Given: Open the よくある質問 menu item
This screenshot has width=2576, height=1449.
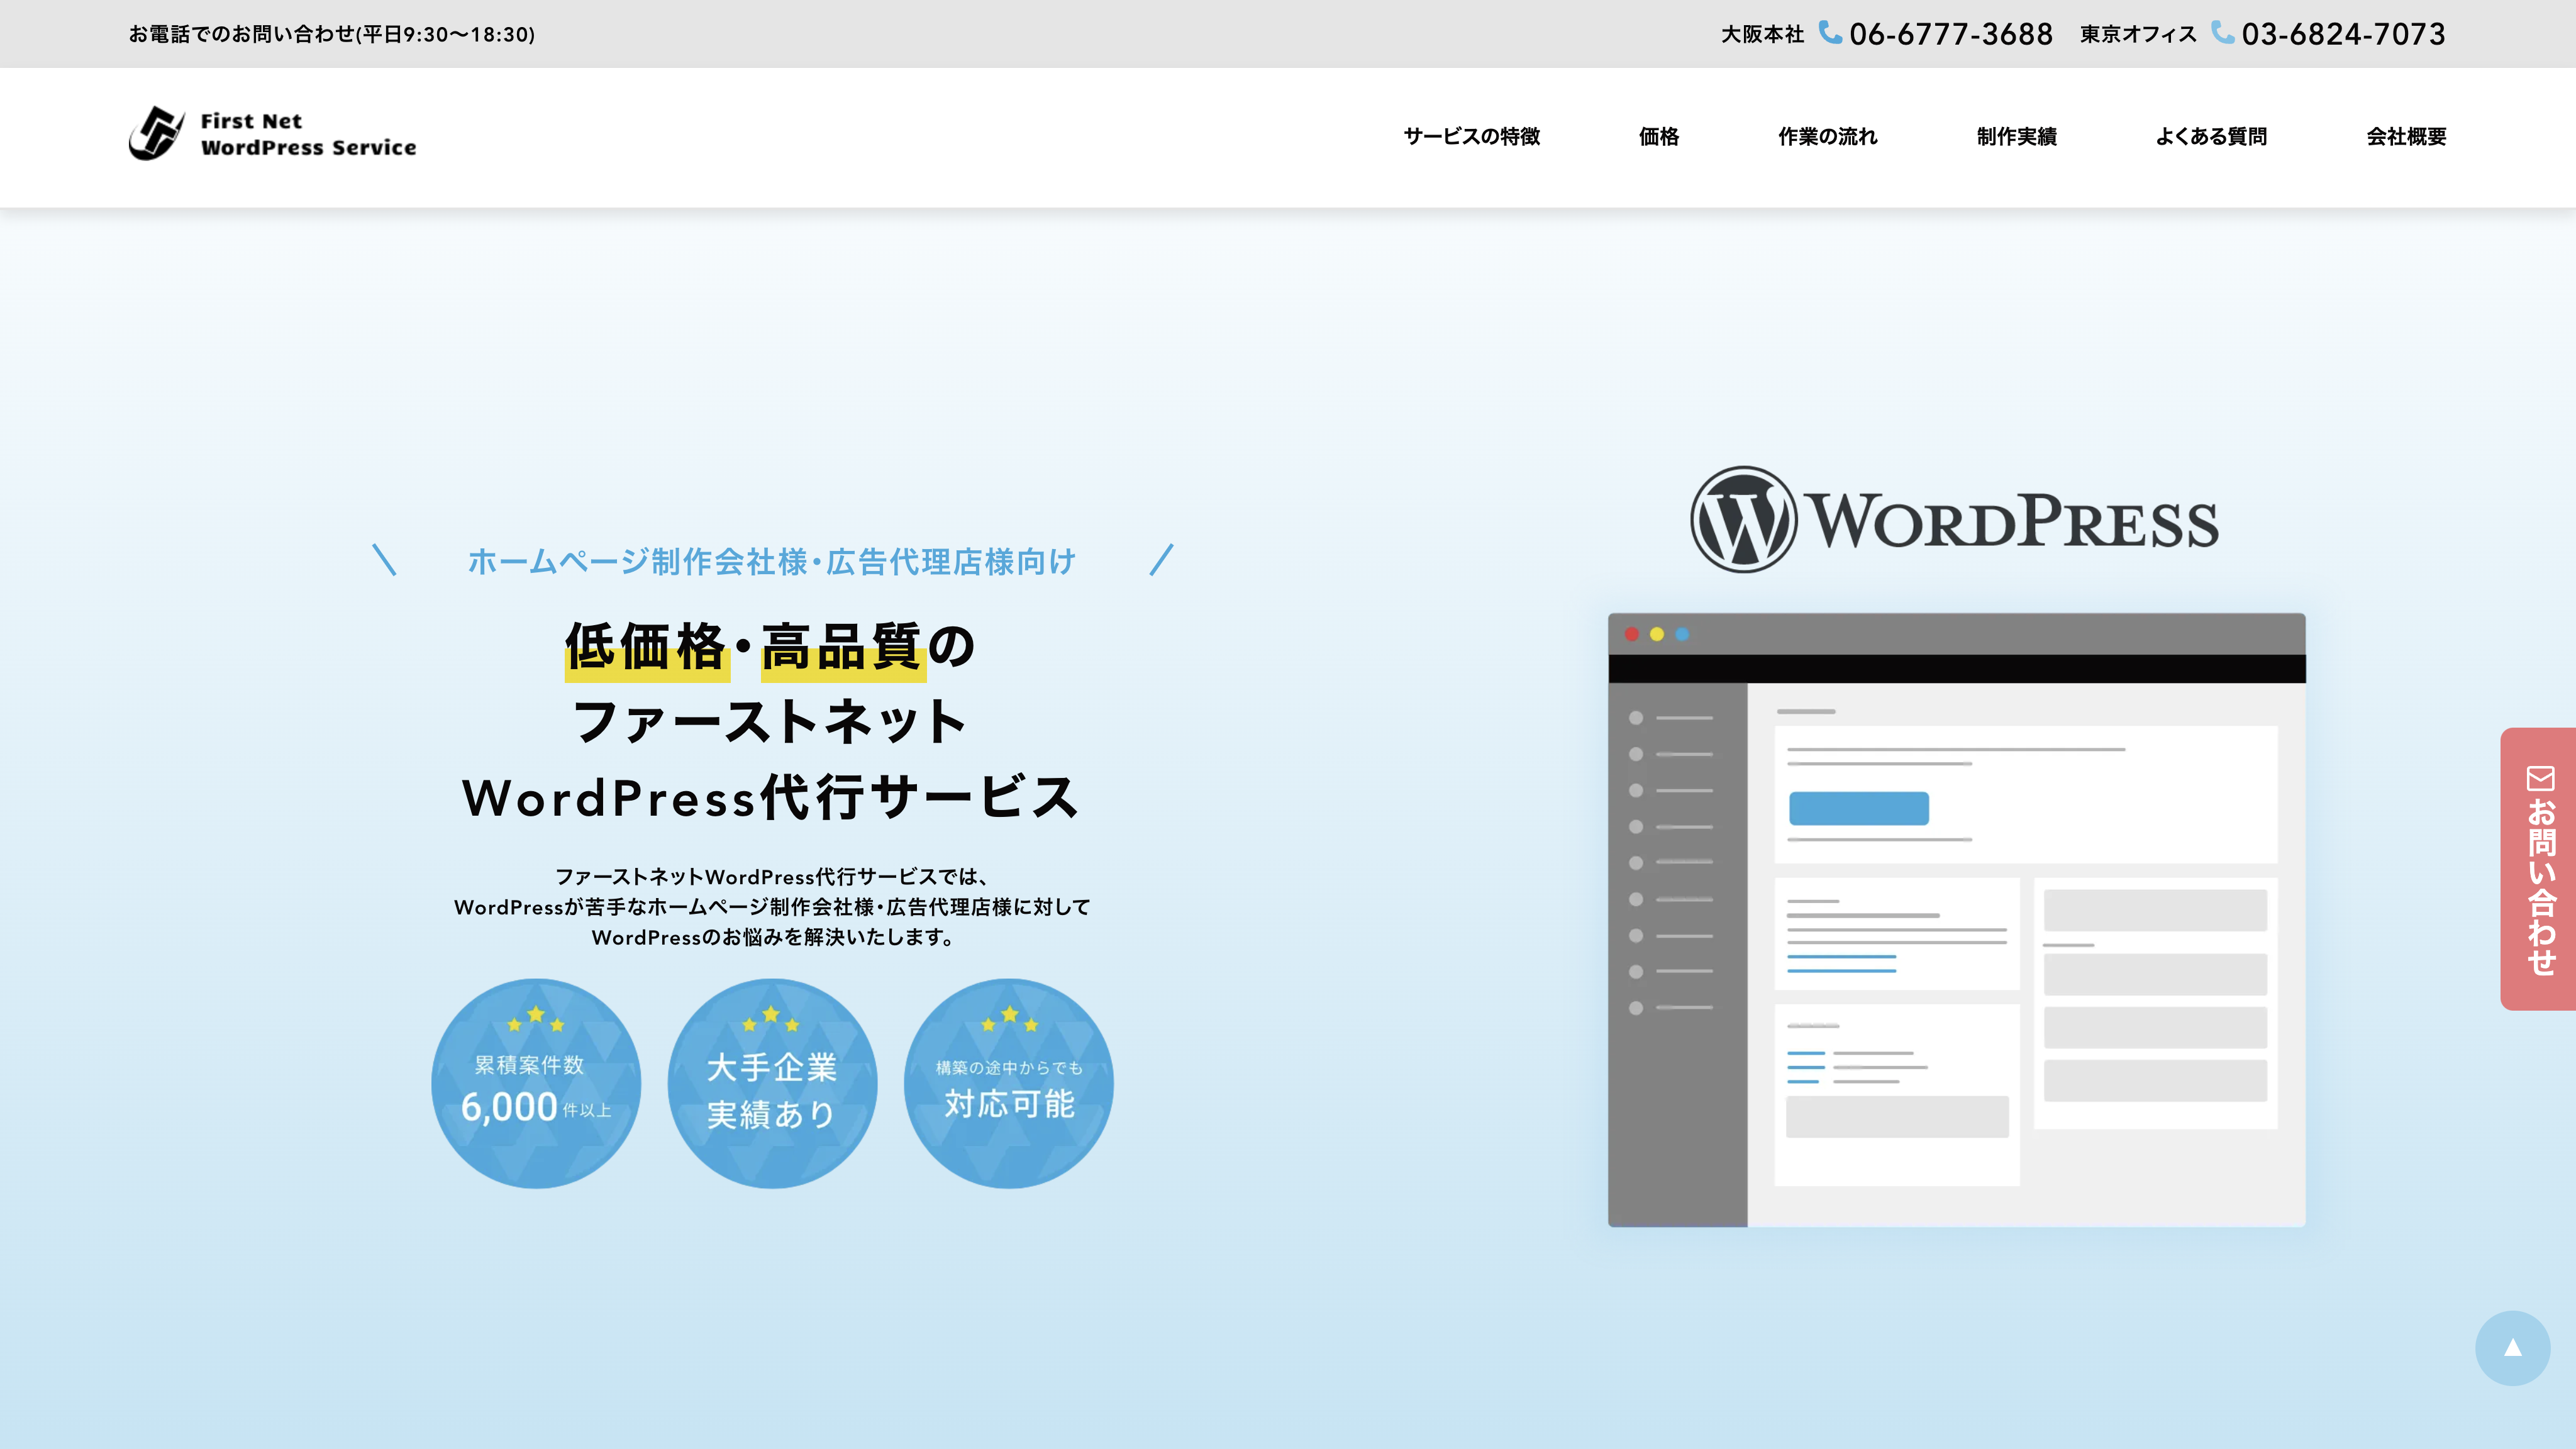Looking at the screenshot, I should click(2211, 137).
